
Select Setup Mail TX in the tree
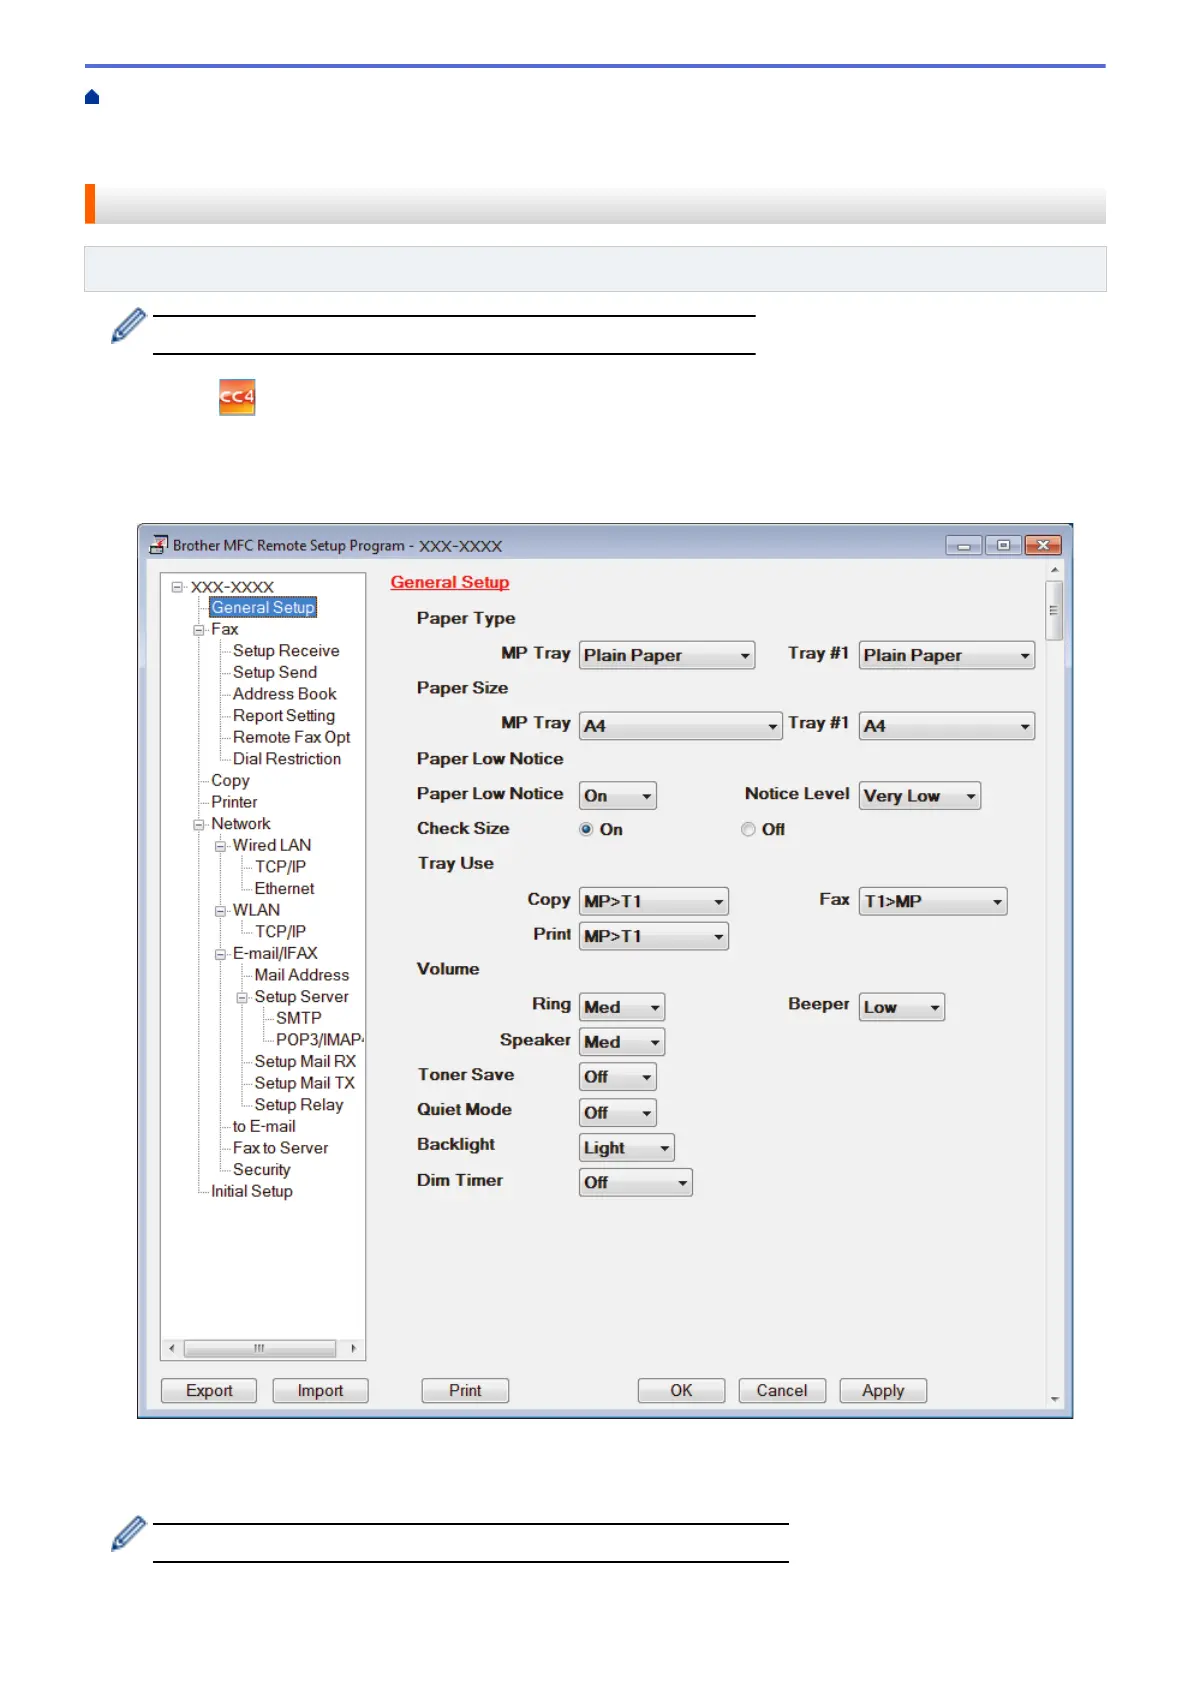tap(305, 1083)
